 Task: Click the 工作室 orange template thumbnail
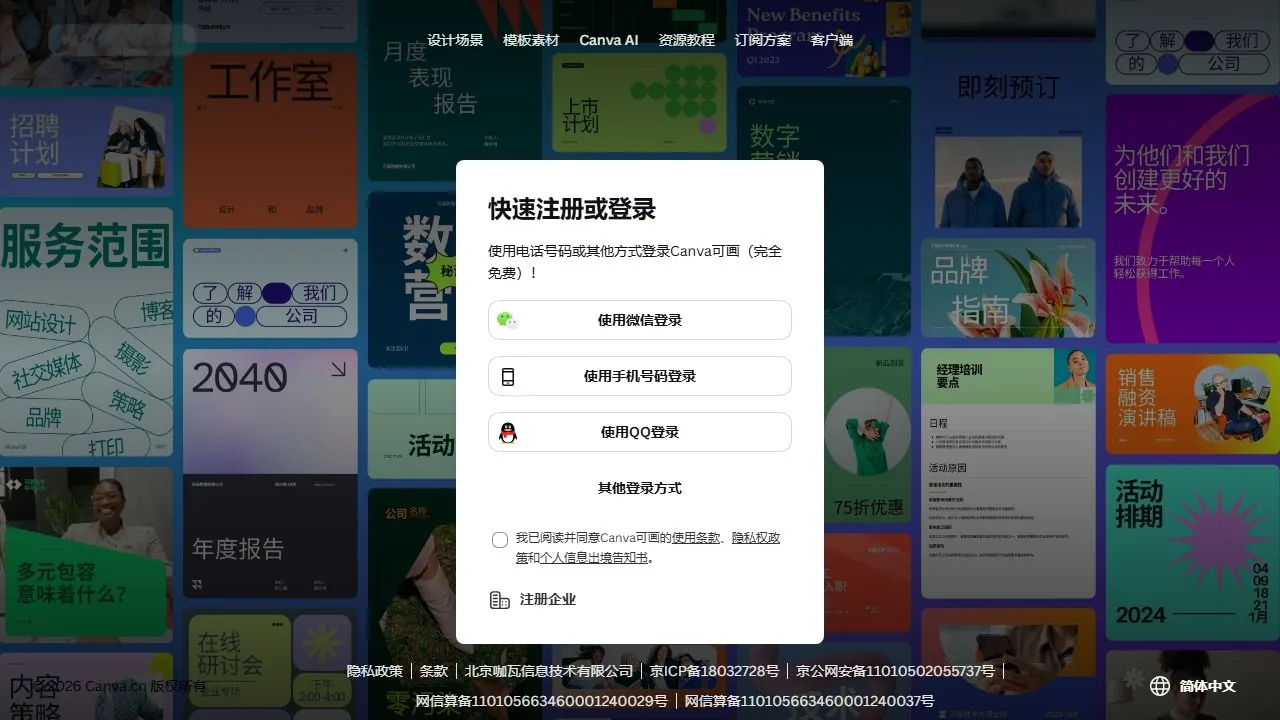pyautogui.click(x=270, y=140)
